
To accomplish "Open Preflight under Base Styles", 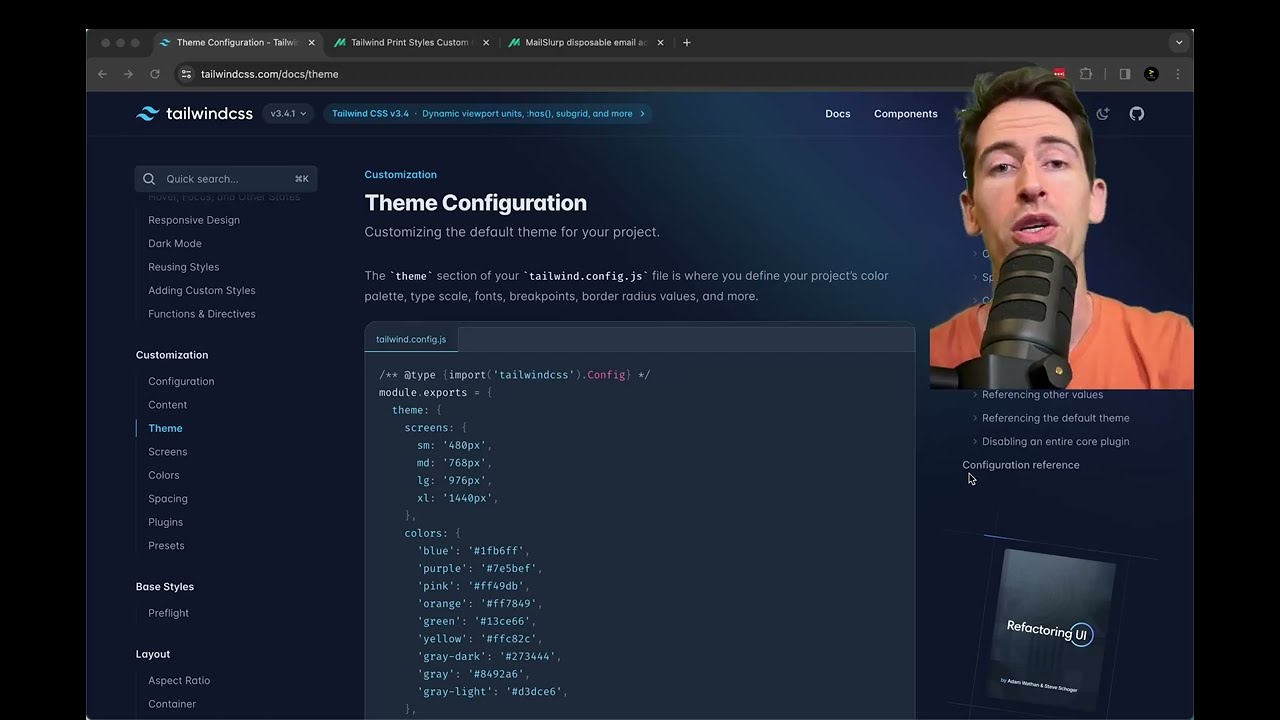I will tap(169, 613).
